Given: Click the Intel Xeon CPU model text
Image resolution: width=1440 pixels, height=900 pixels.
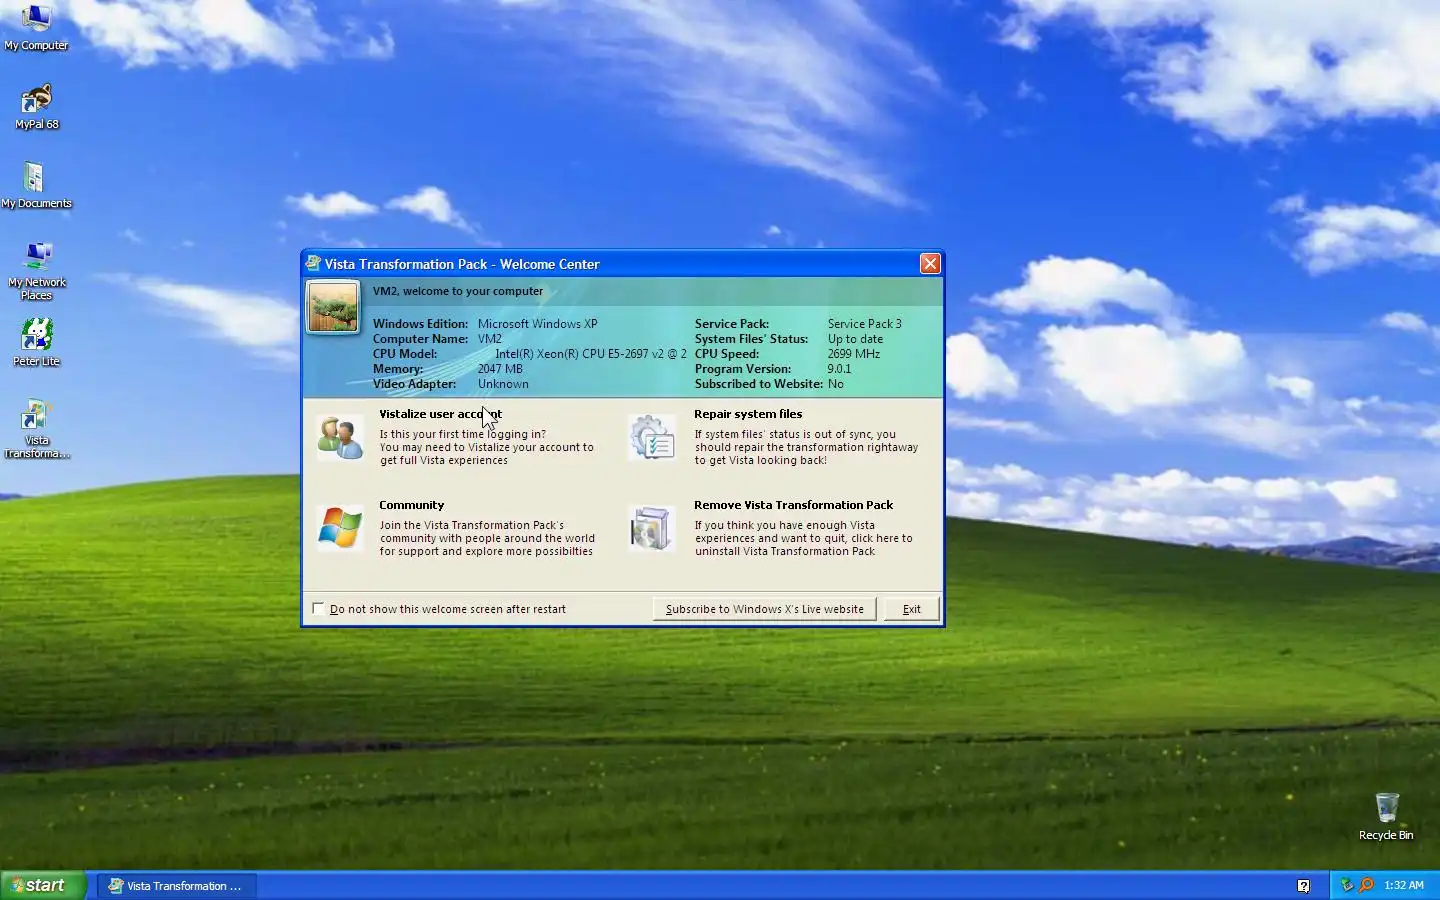Looking at the screenshot, I should (591, 354).
